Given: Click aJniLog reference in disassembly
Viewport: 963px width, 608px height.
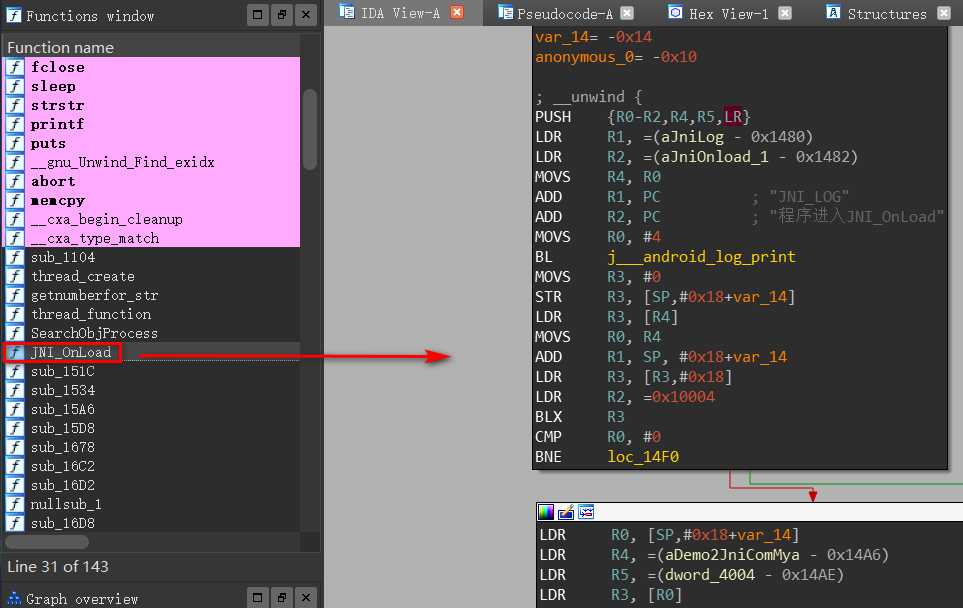Looking at the screenshot, I should pos(692,137).
